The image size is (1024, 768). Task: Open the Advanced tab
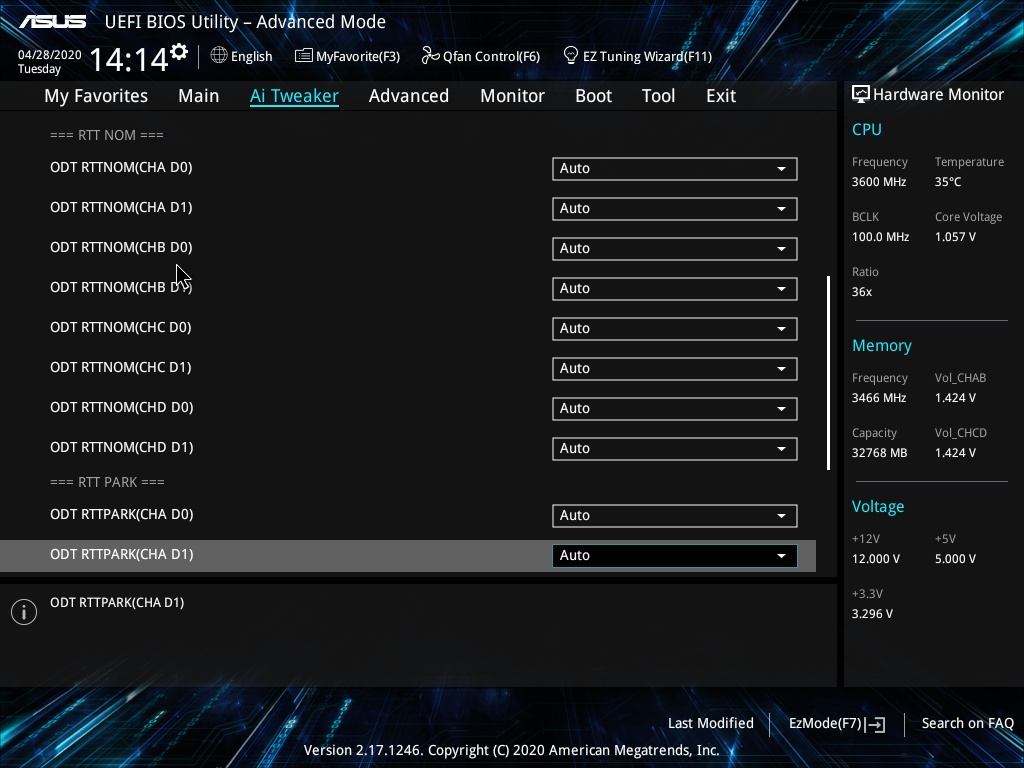pos(409,96)
